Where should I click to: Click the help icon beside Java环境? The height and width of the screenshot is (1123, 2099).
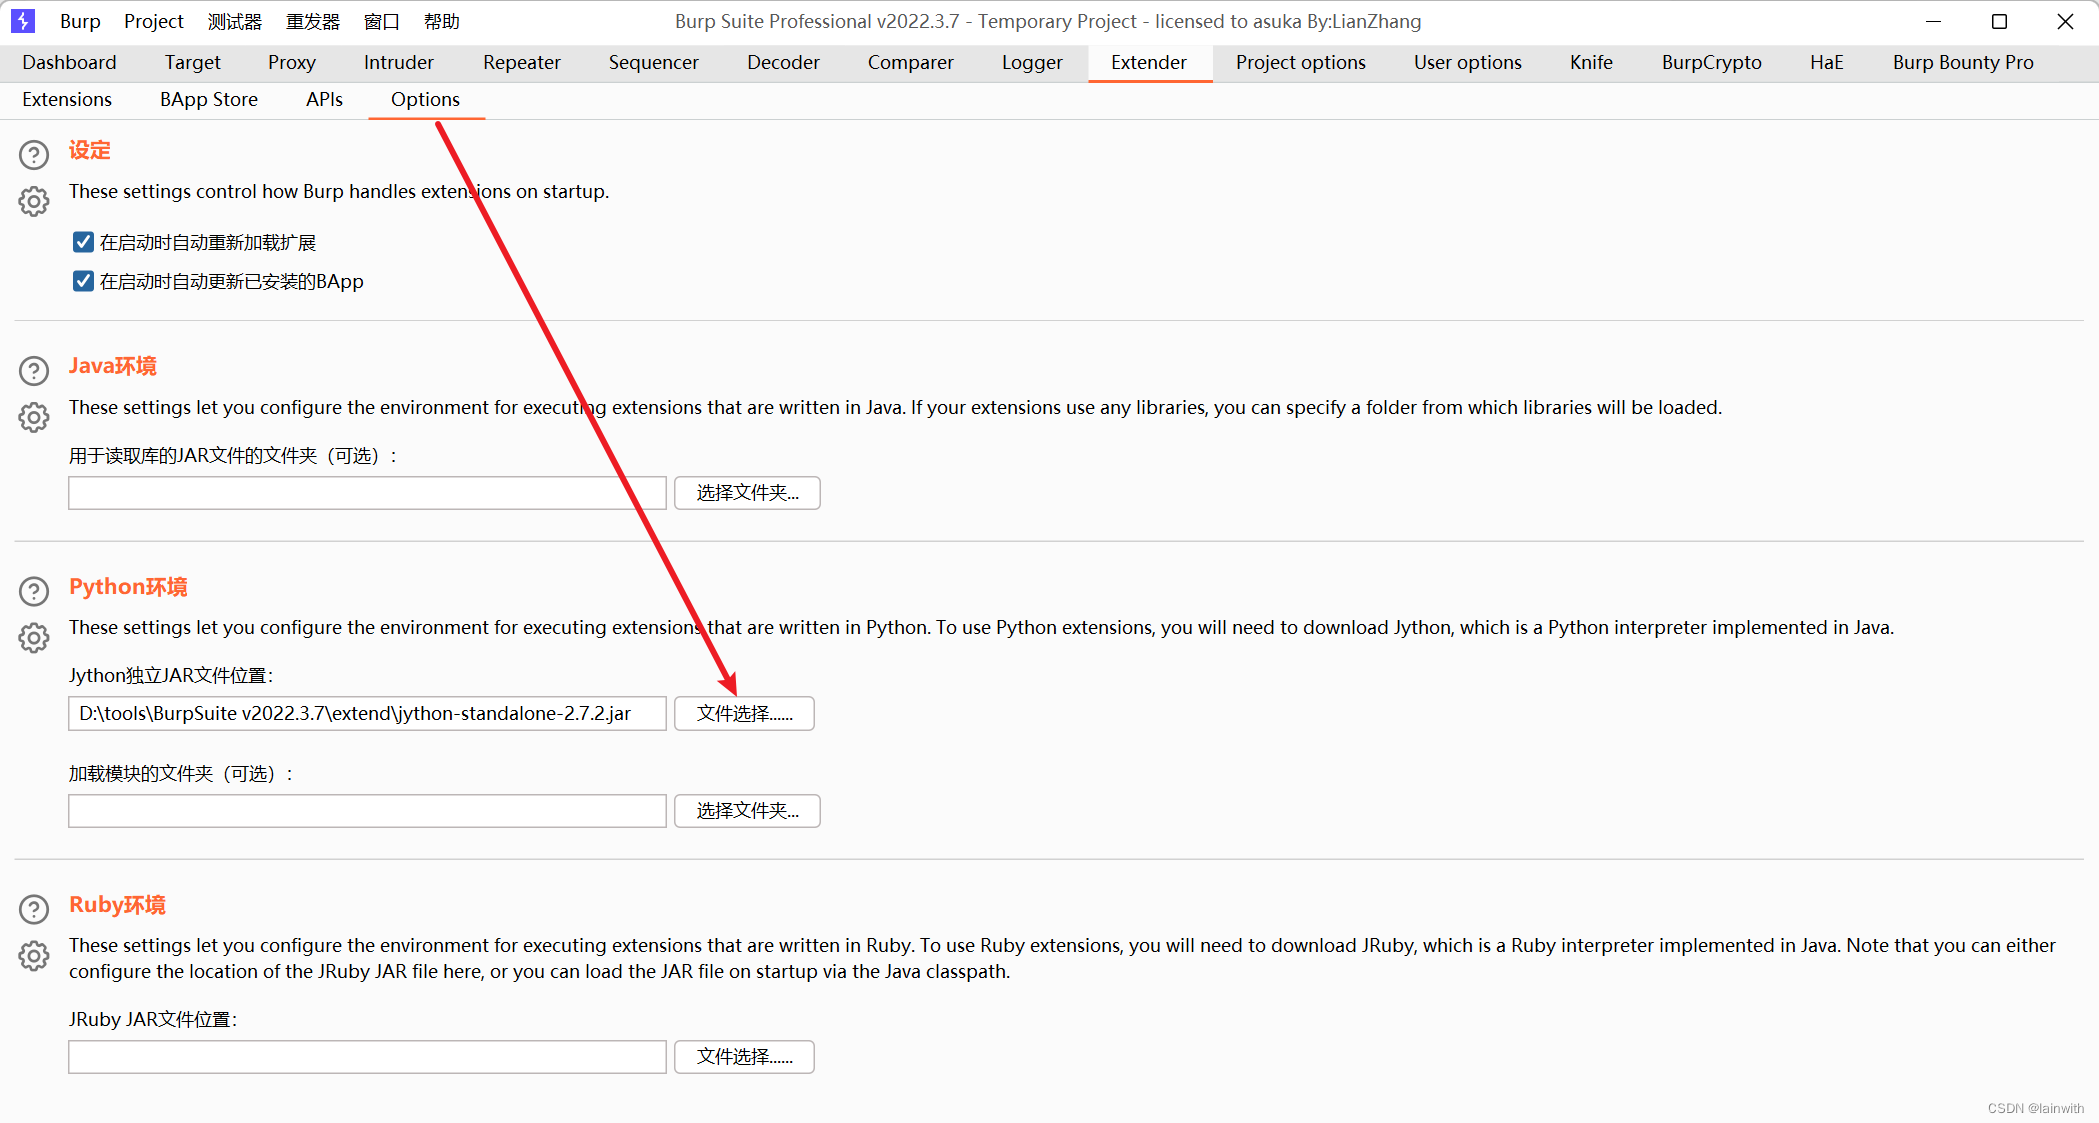point(34,371)
